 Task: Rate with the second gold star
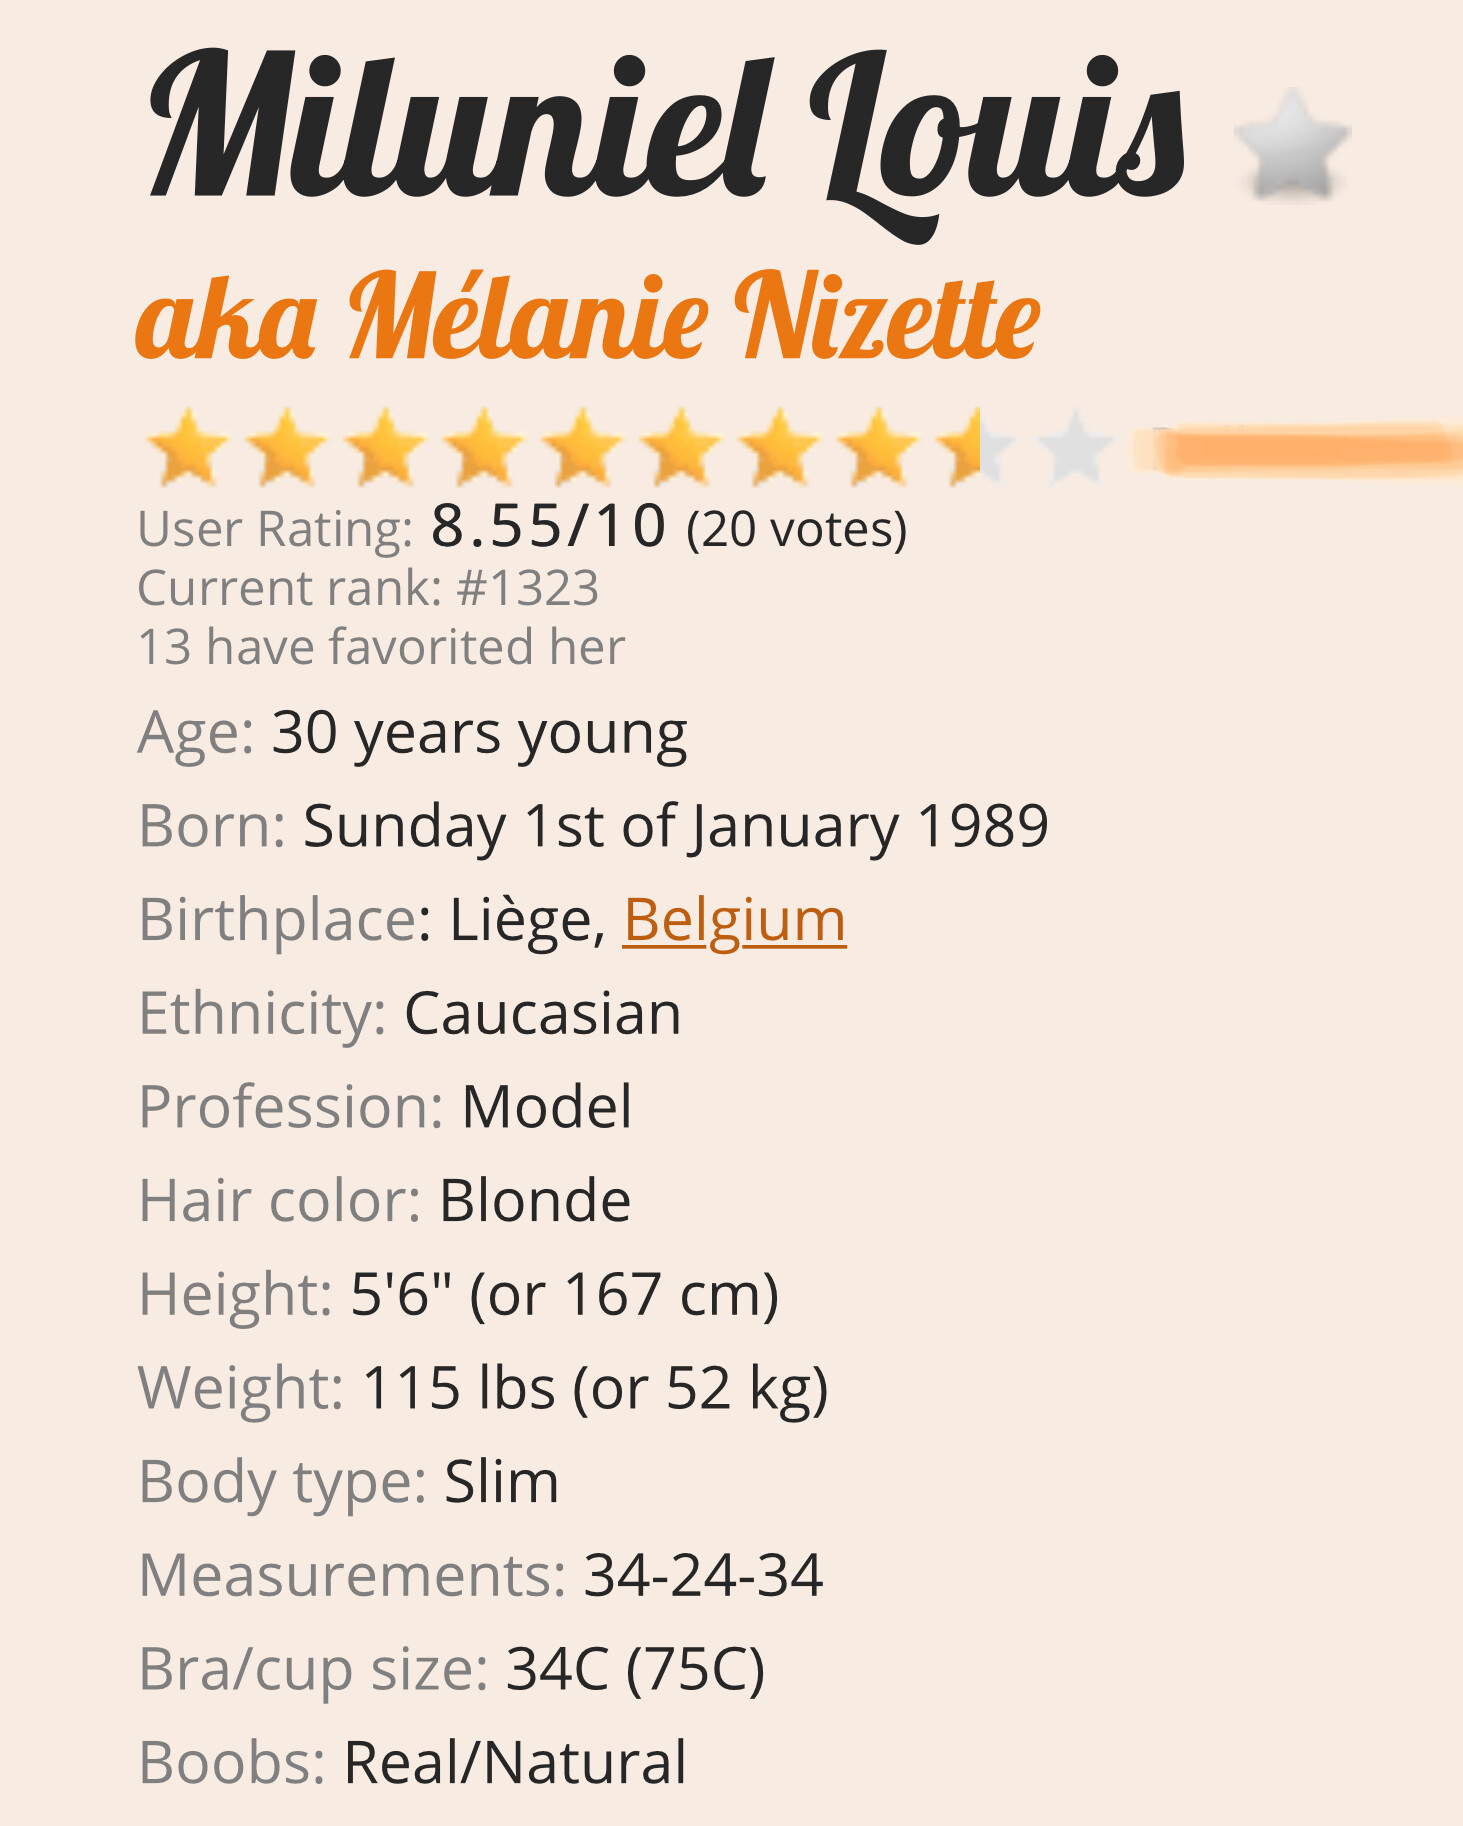point(286,447)
